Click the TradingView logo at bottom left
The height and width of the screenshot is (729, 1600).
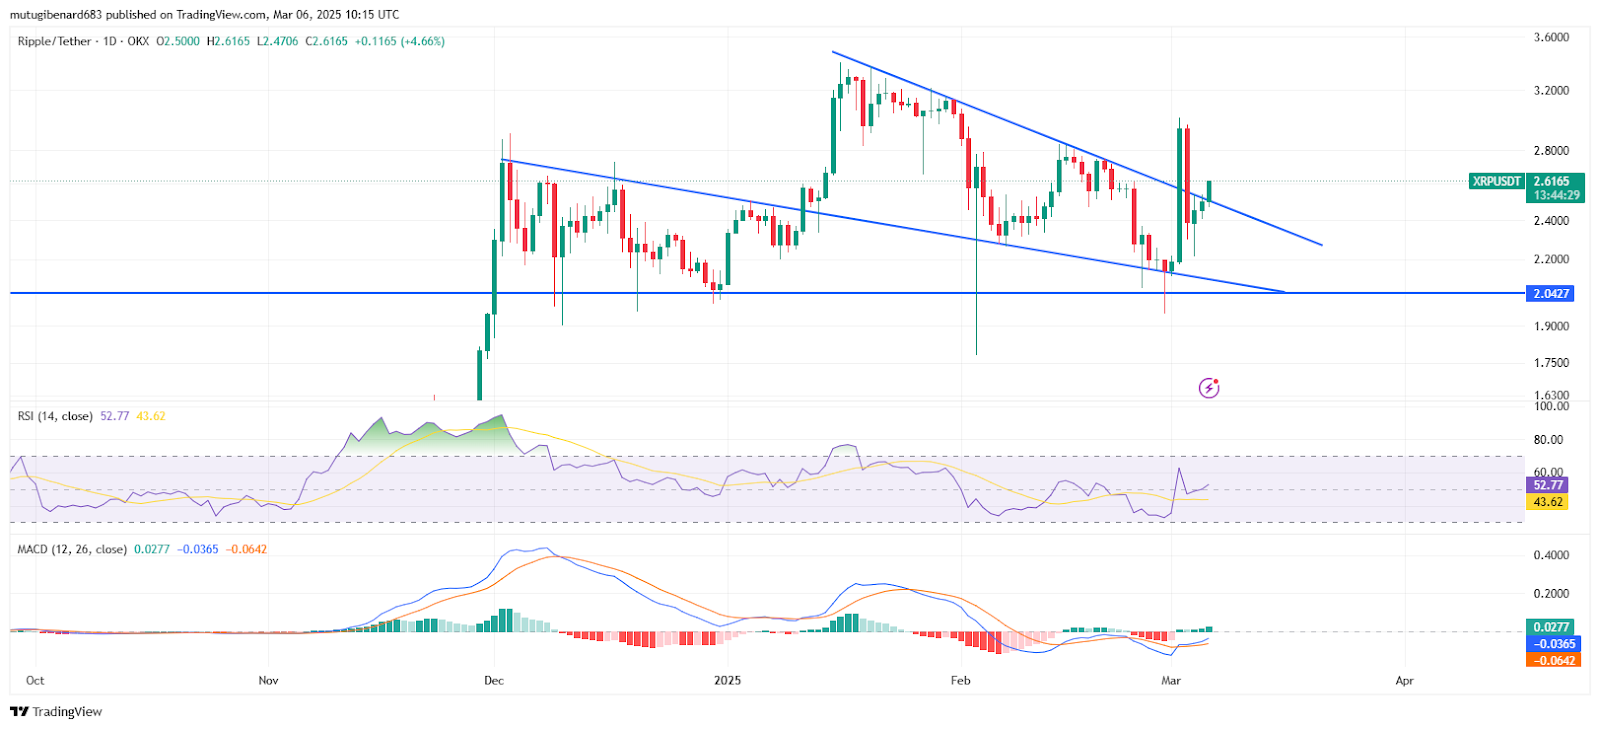pos(56,712)
